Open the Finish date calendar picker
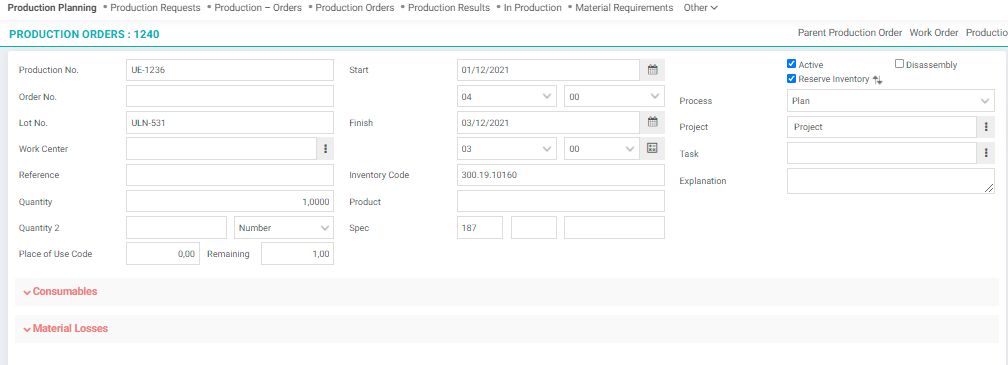Viewport: 1008px width, 365px height. tap(652, 122)
